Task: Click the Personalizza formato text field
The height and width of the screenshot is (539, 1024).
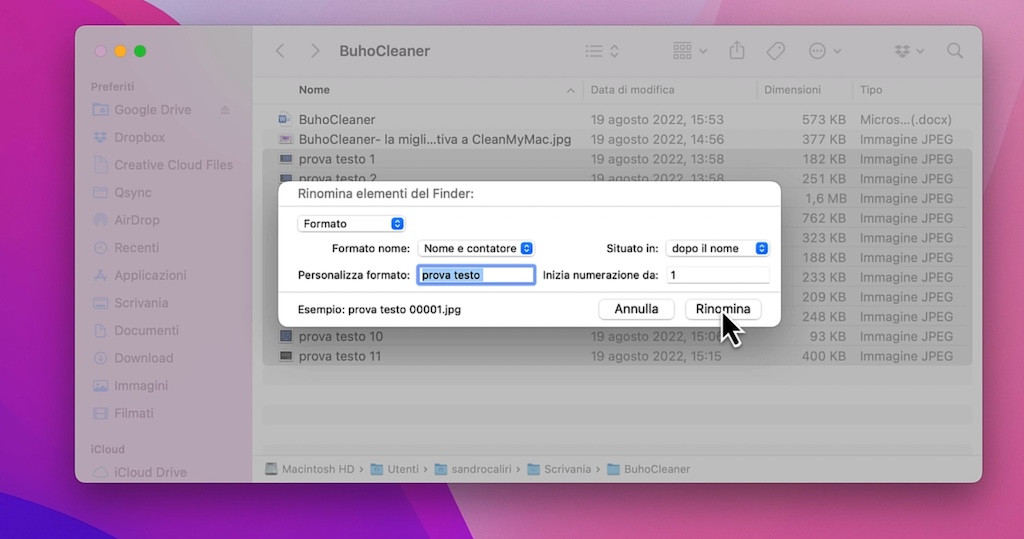Action: [x=476, y=275]
